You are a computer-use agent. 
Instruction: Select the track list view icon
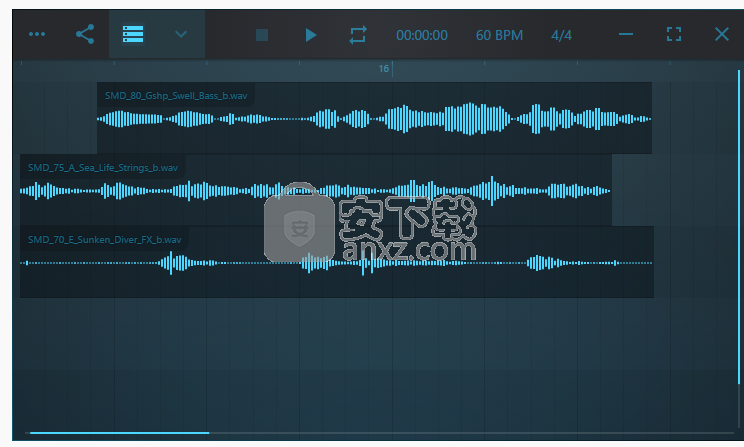pos(133,34)
